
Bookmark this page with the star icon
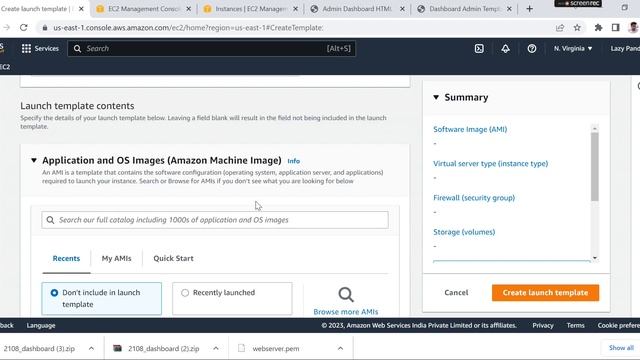click(577, 27)
